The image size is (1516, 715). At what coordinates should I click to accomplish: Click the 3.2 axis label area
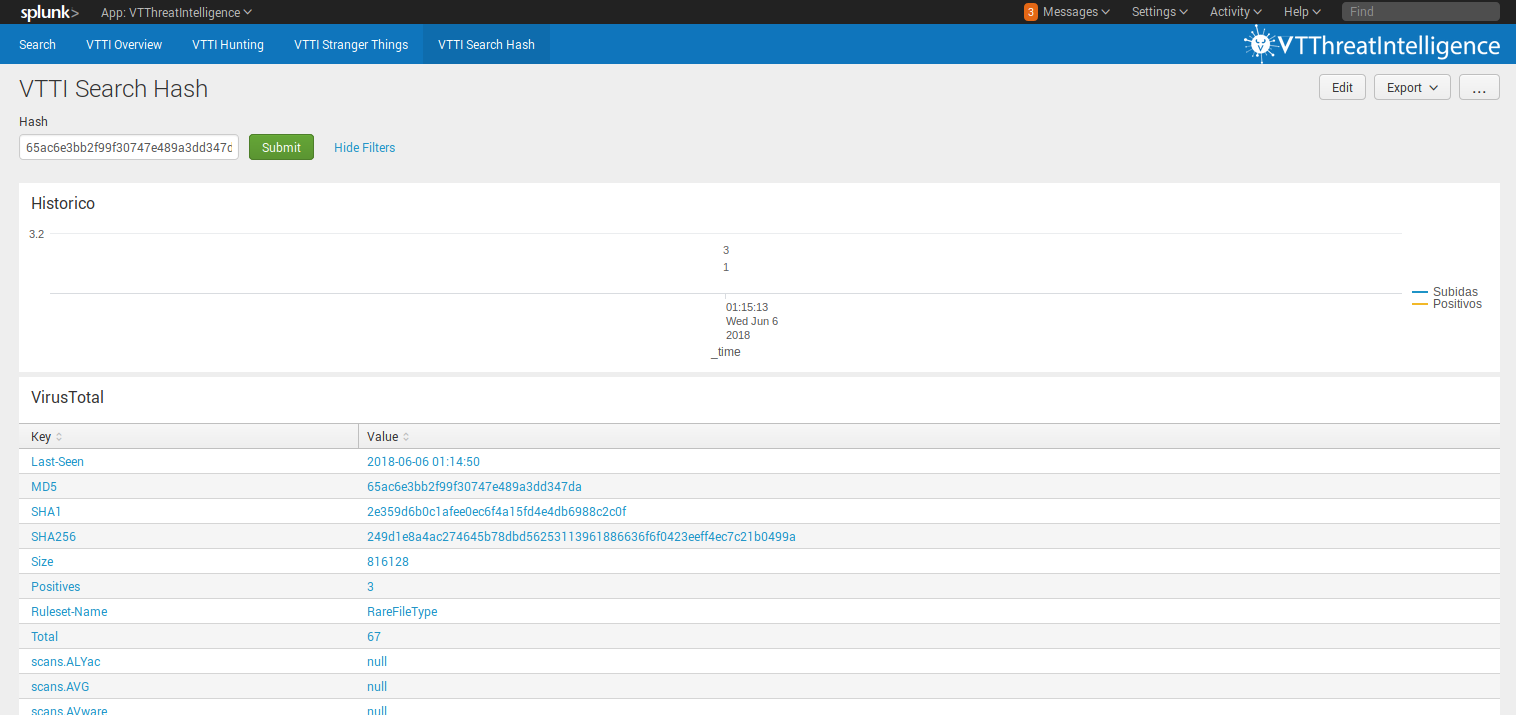point(36,233)
